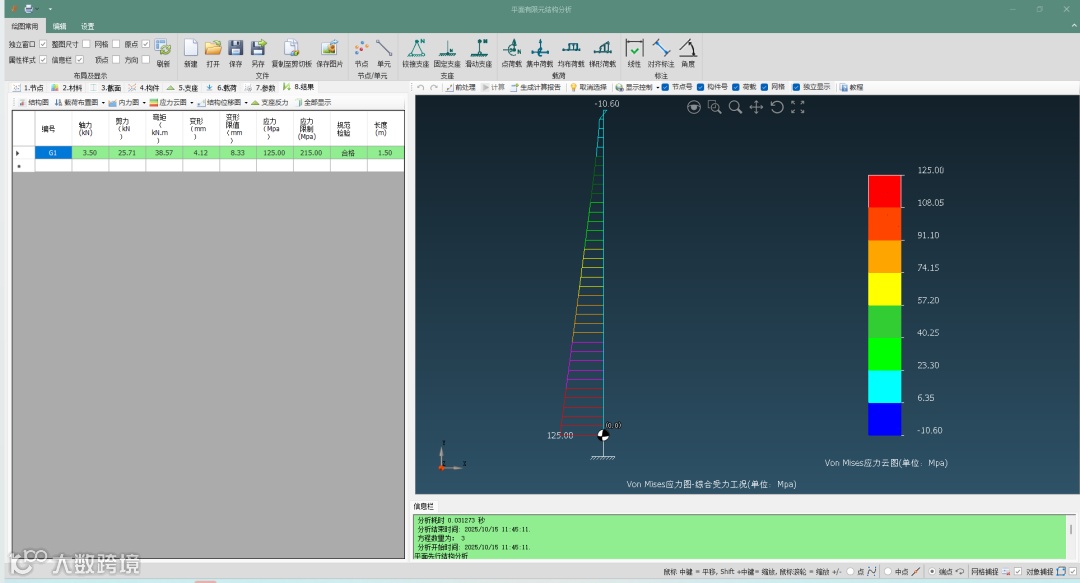The image size is (1080, 583).
Task: Click the 铰接支座 hinged support icon
Action: point(414,48)
